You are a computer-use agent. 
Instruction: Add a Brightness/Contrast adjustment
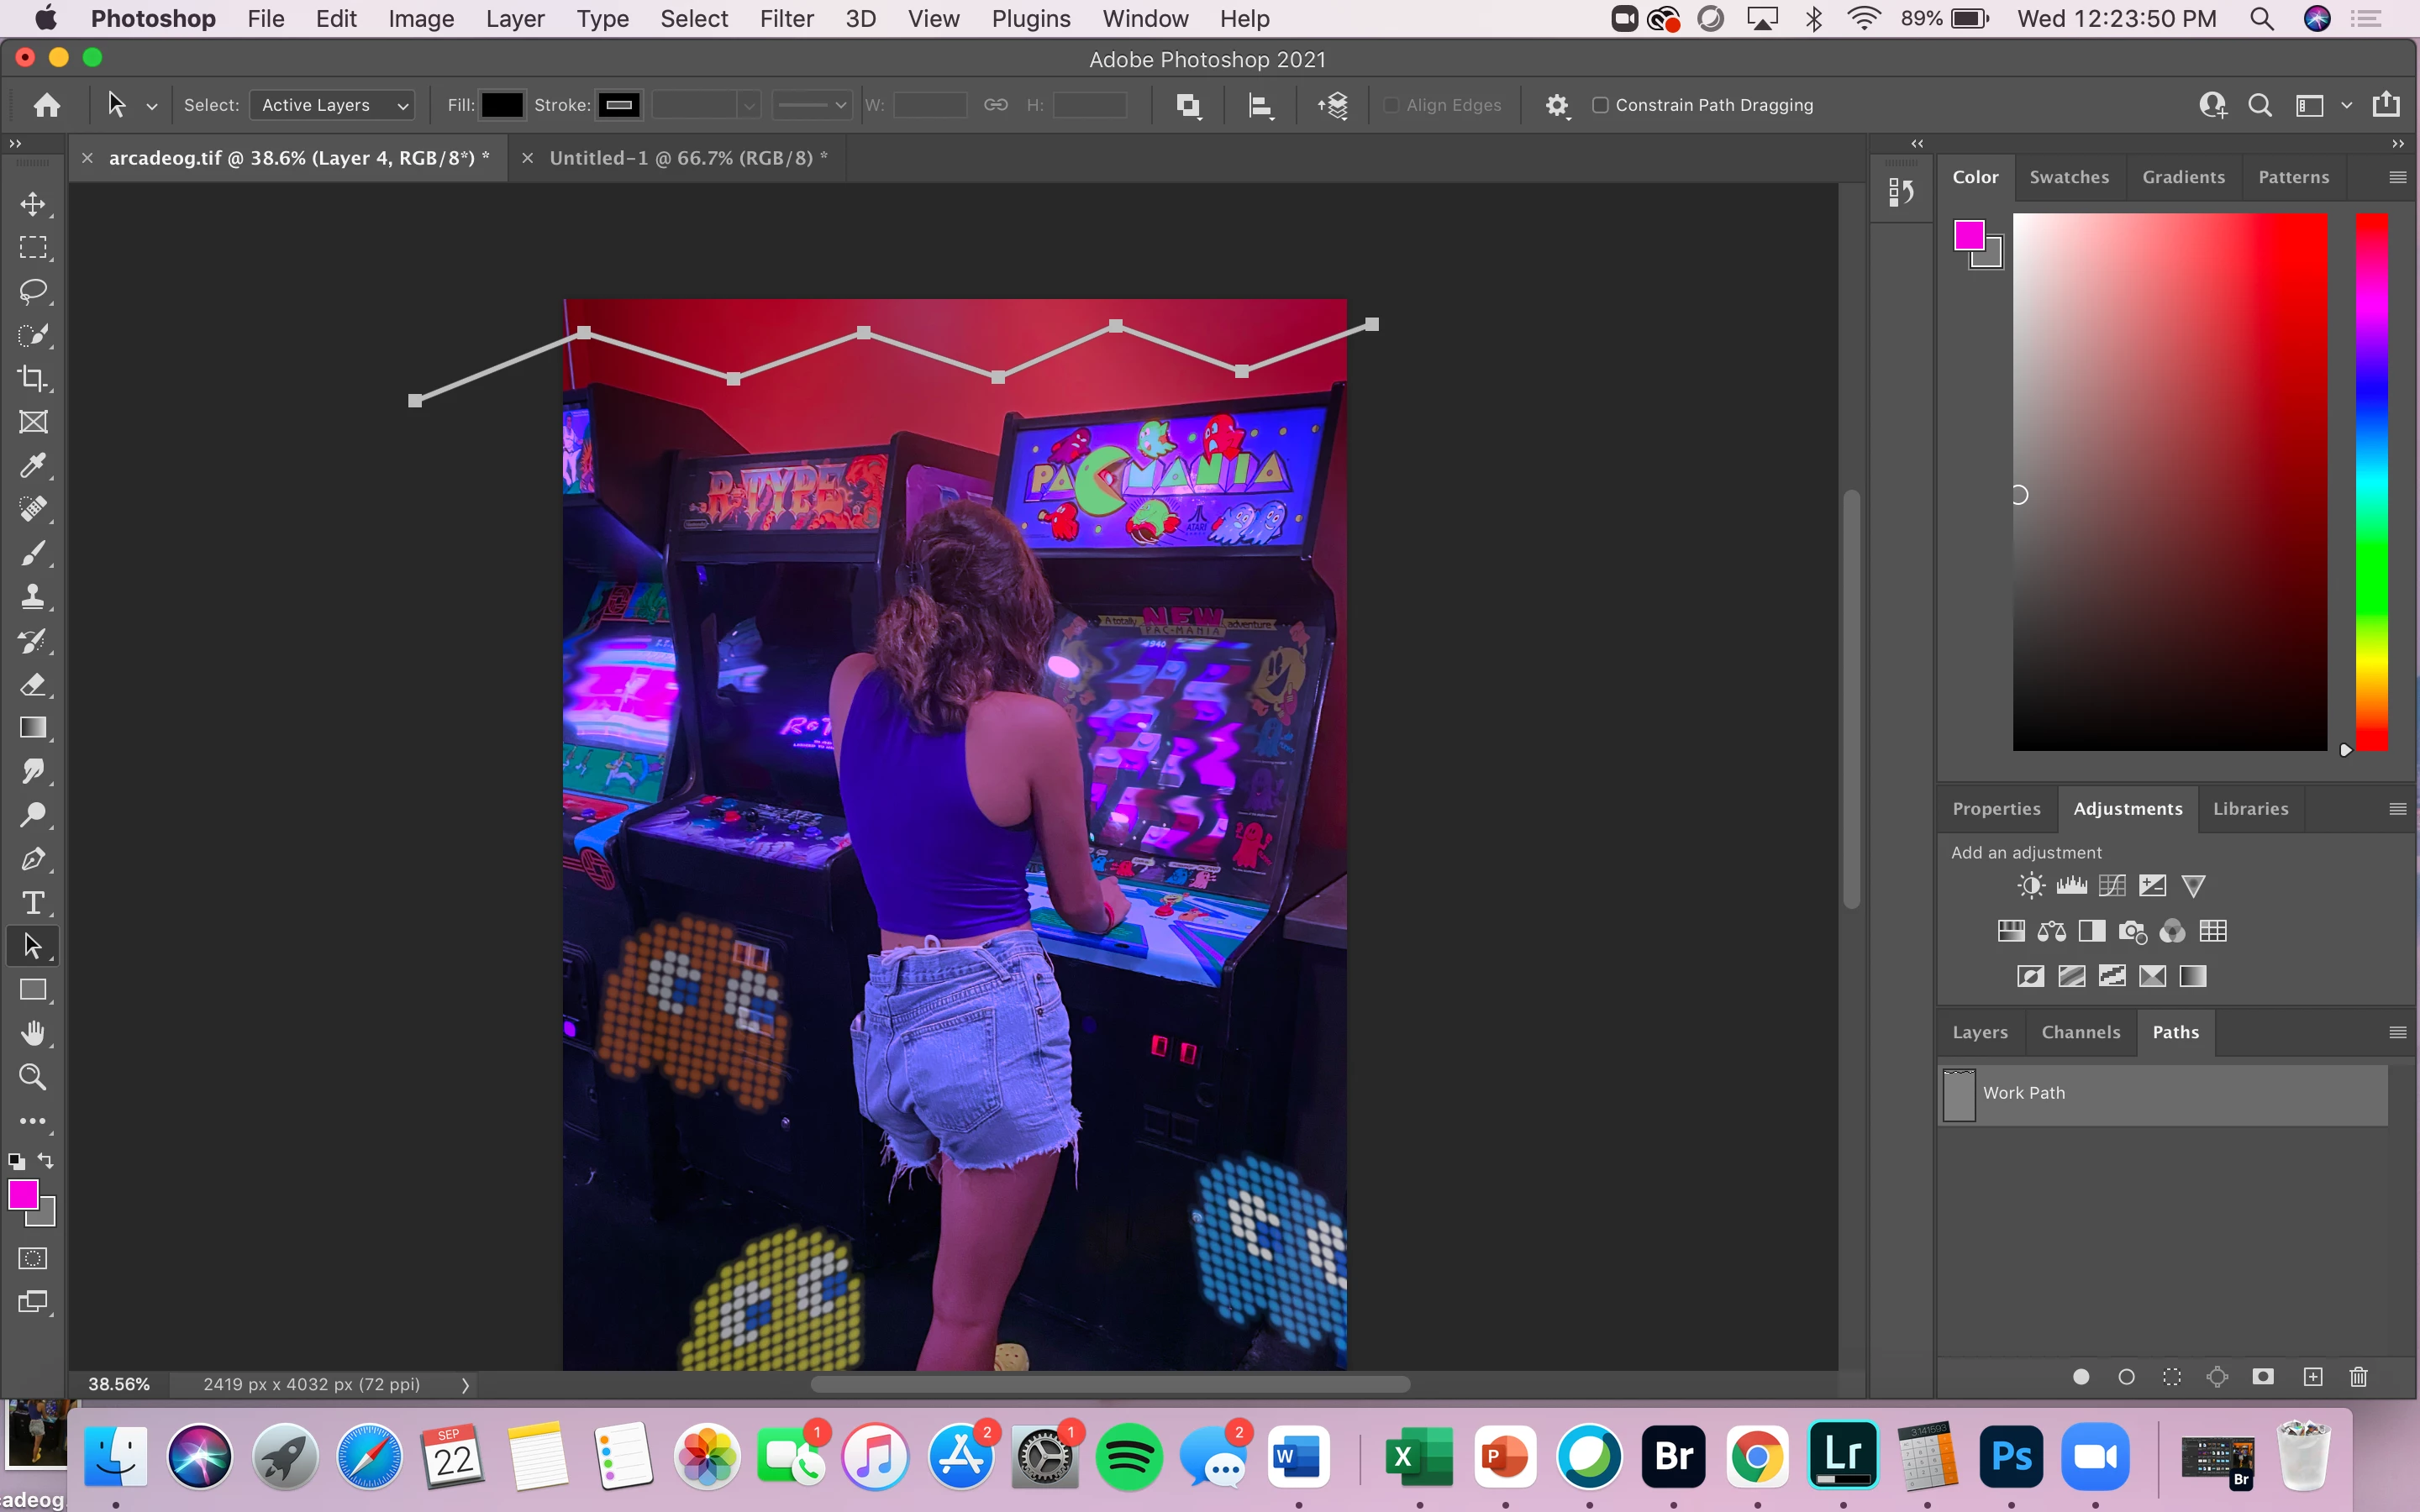coord(2030,886)
